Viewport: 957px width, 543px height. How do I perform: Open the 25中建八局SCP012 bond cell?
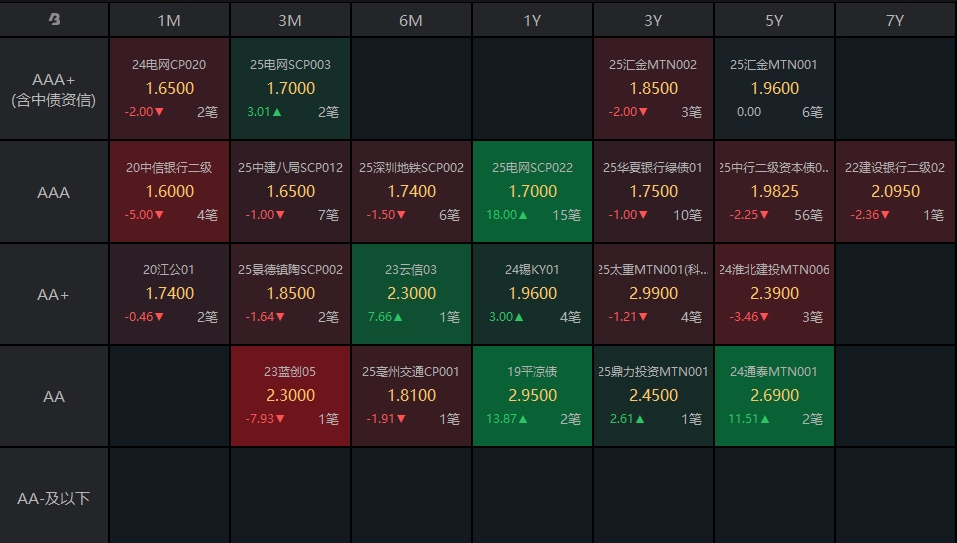click(291, 192)
